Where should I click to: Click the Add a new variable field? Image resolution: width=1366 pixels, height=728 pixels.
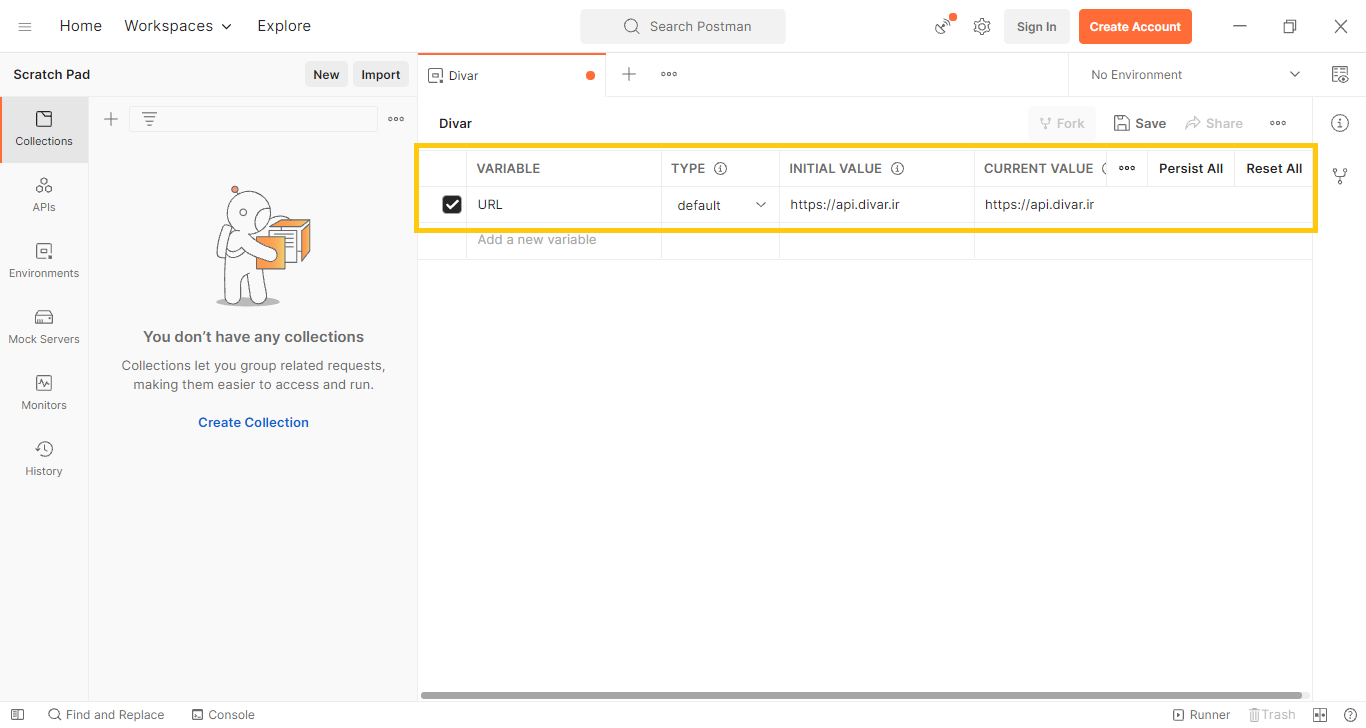[x=563, y=240]
